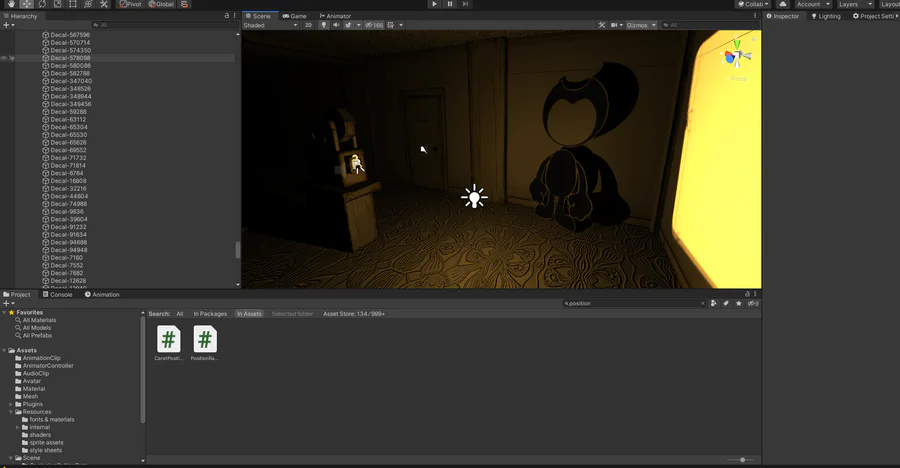Select the Scale tool
The image size is (900, 468).
click(57, 4)
